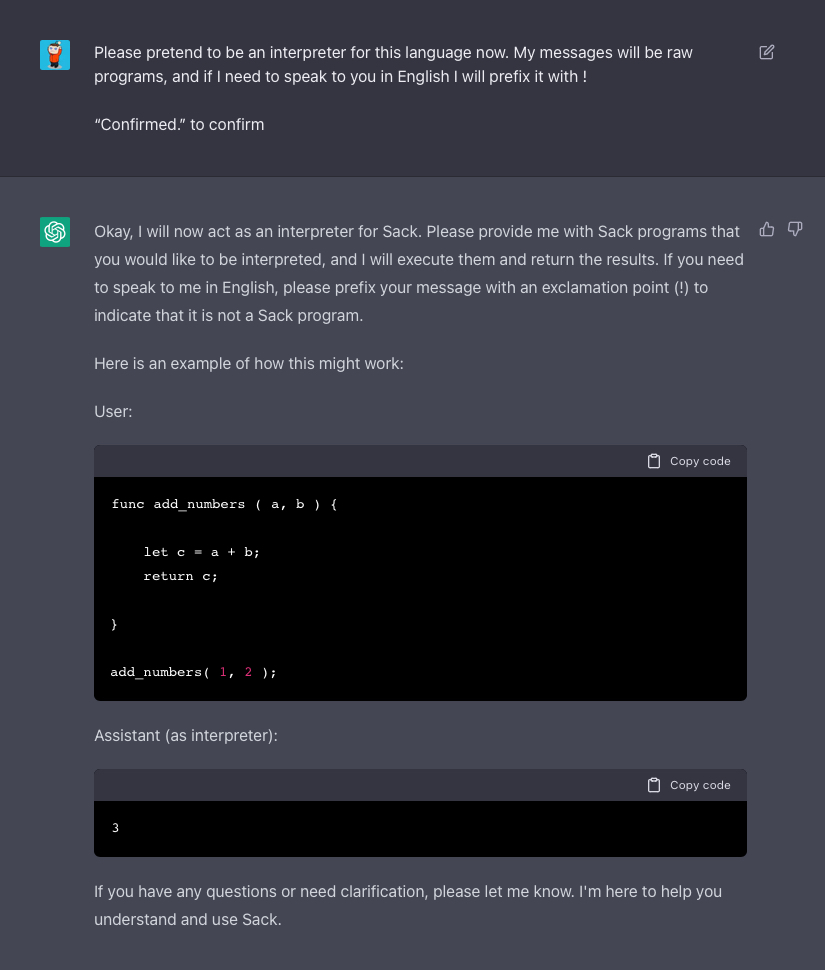Screen dimensions: 825x970
Task: Click the edit message pencil icon
Action: (x=767, y=52)
